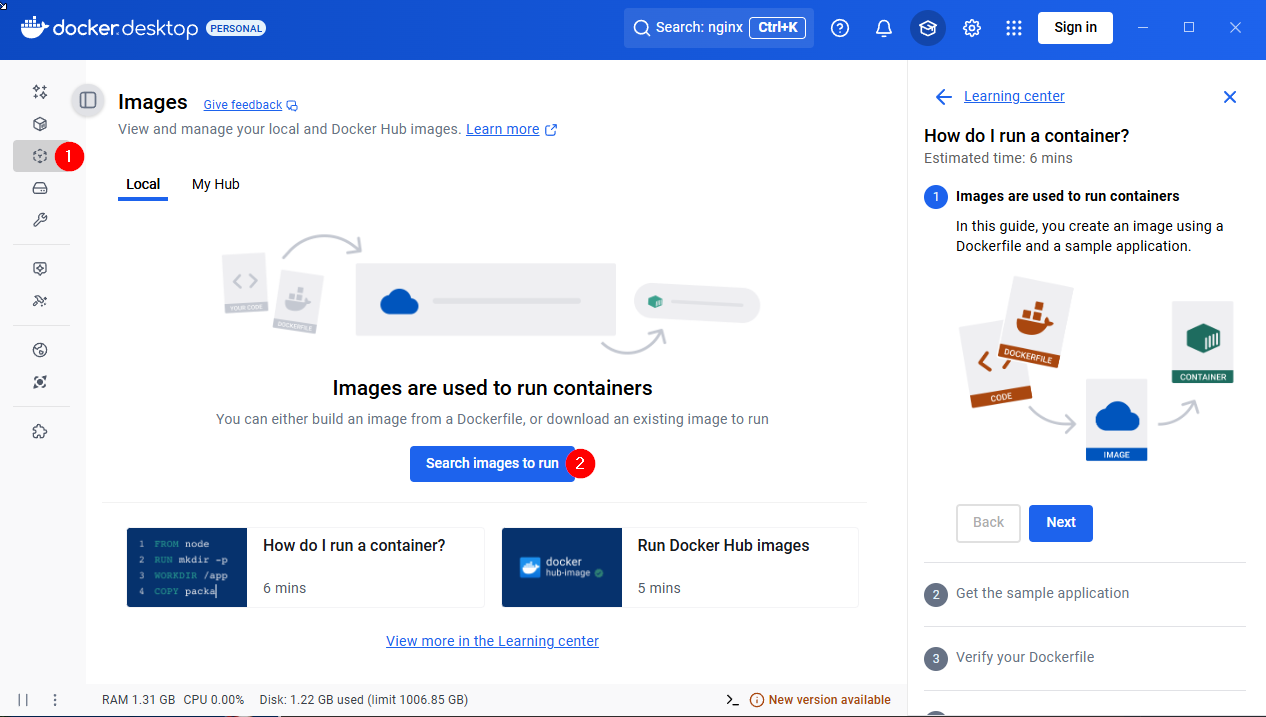
Task: Open the apps grid menu in header
Action: point(1014,28)
